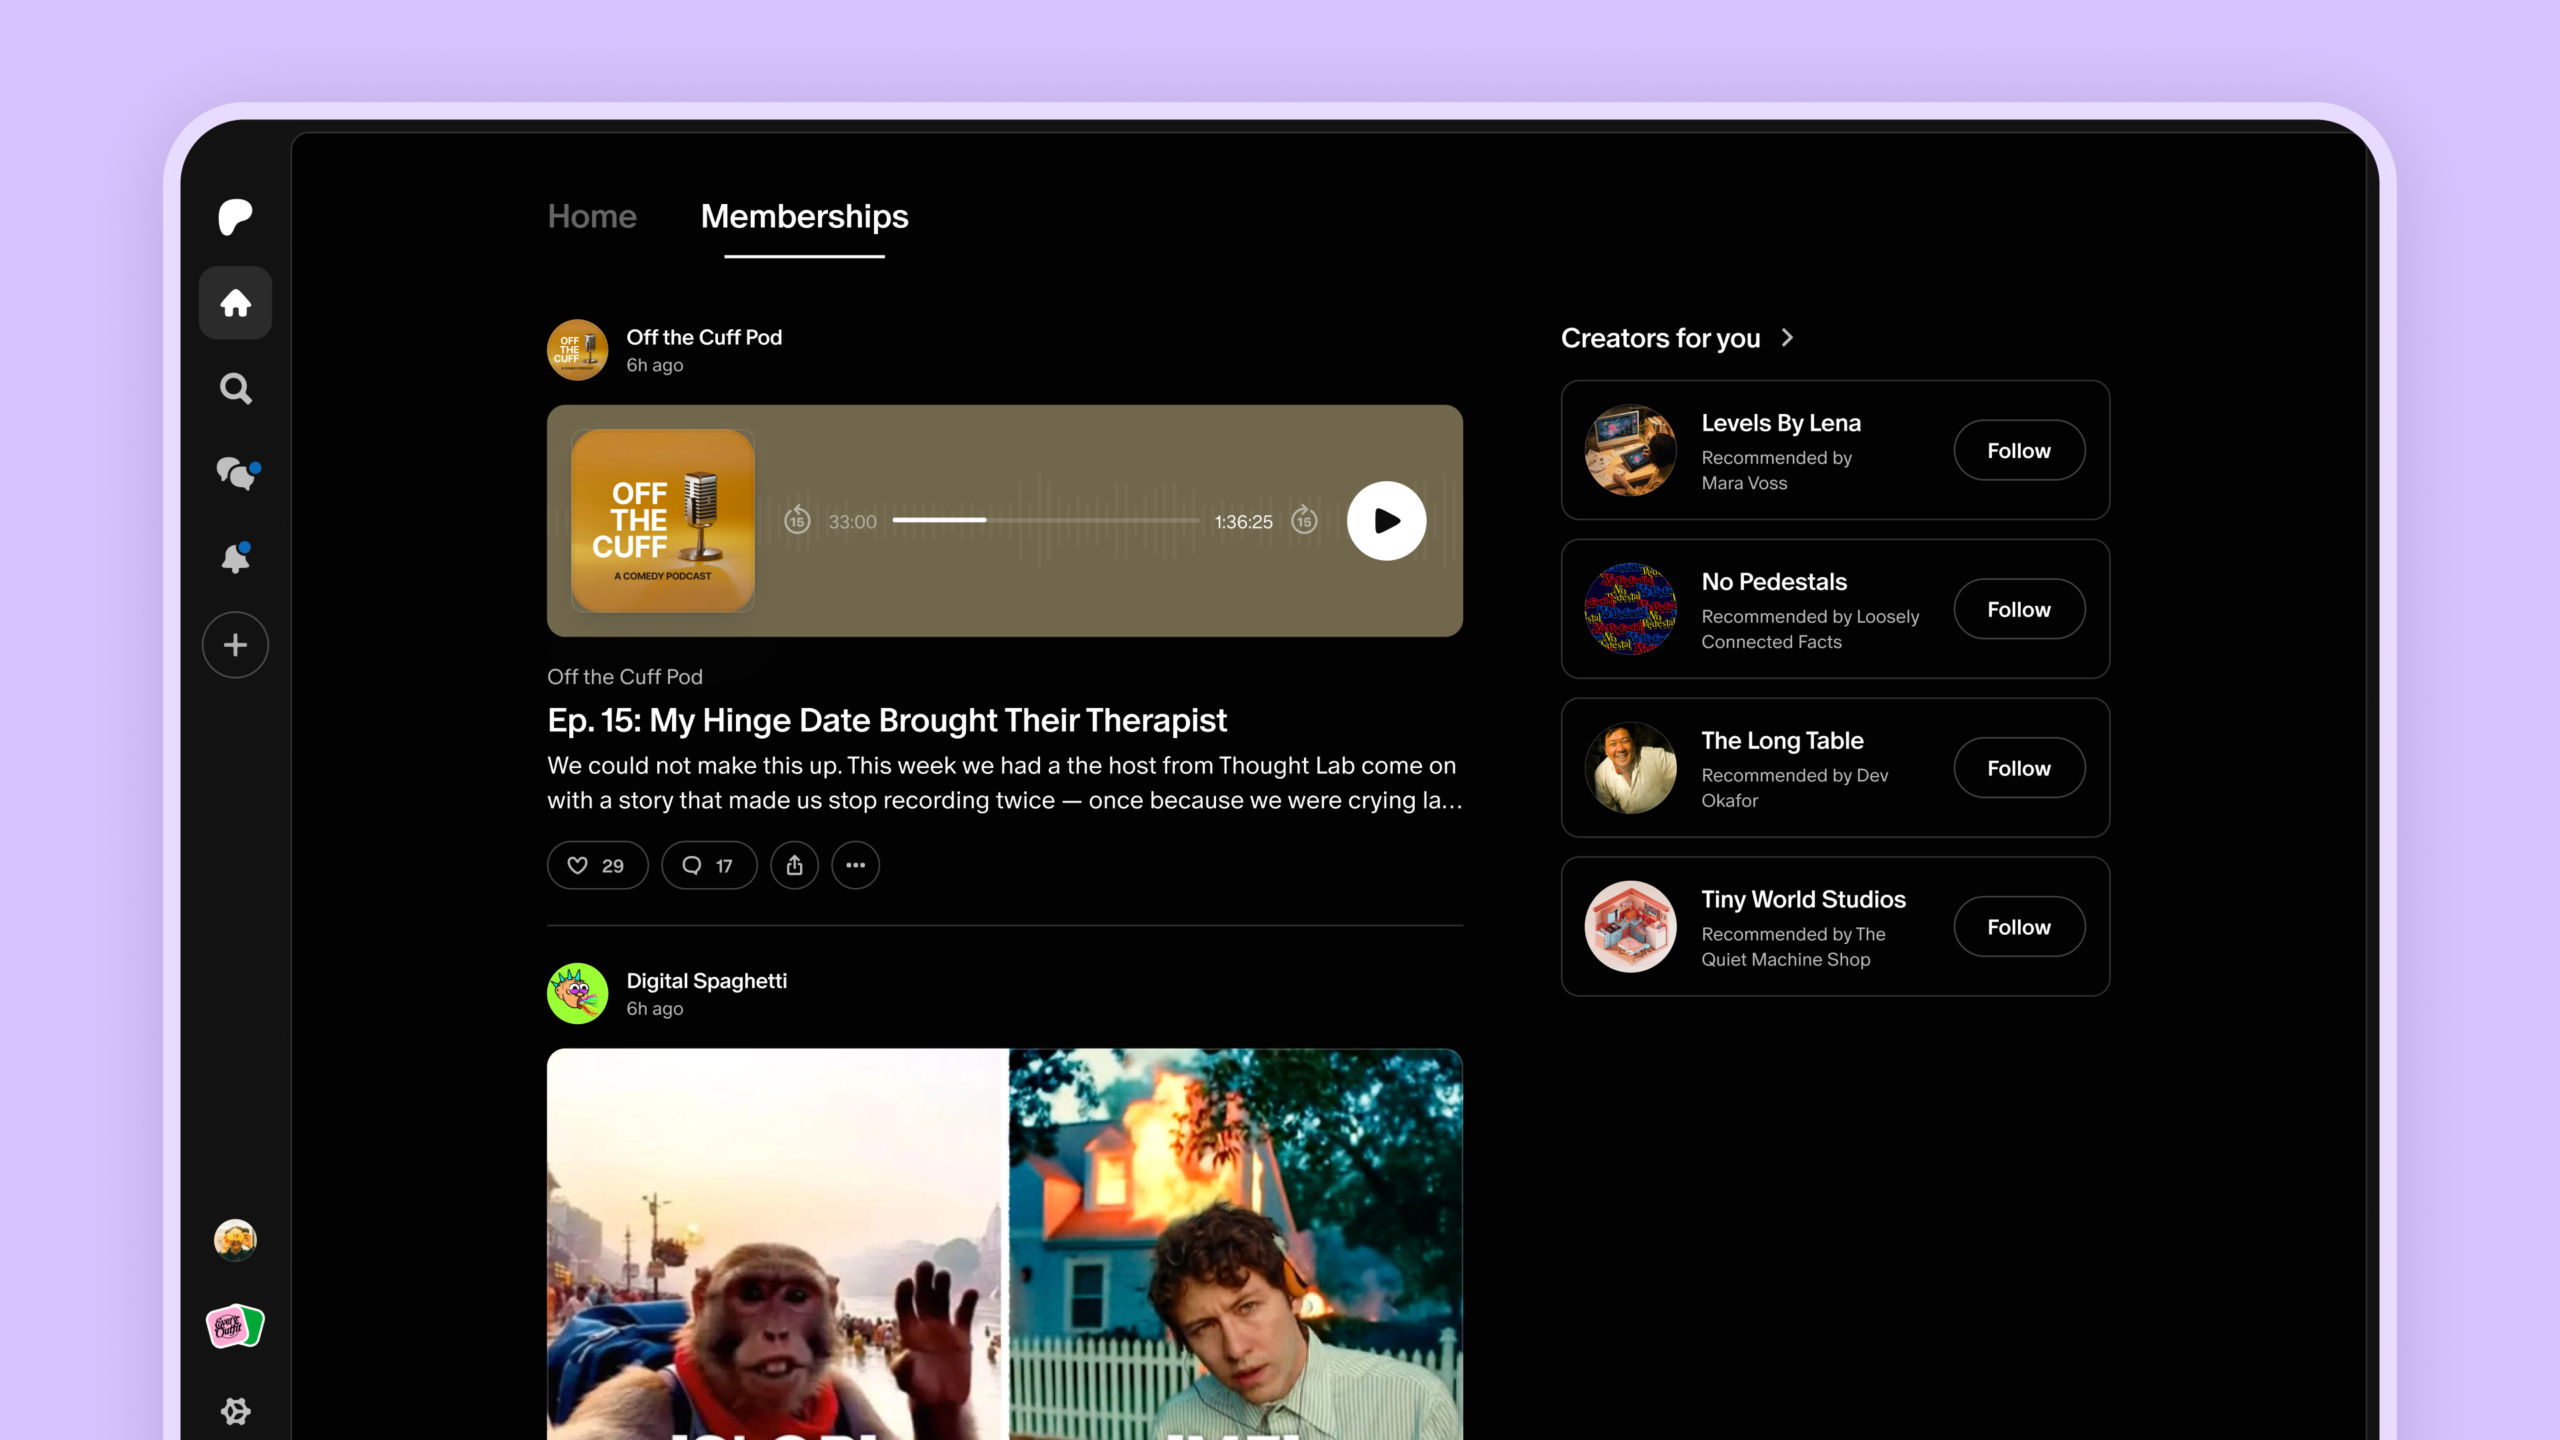The width and height of the screenshot is (2560, 1440).
Task: Skip forward 15 seconds in podcast player
Action: (1304, 520)
